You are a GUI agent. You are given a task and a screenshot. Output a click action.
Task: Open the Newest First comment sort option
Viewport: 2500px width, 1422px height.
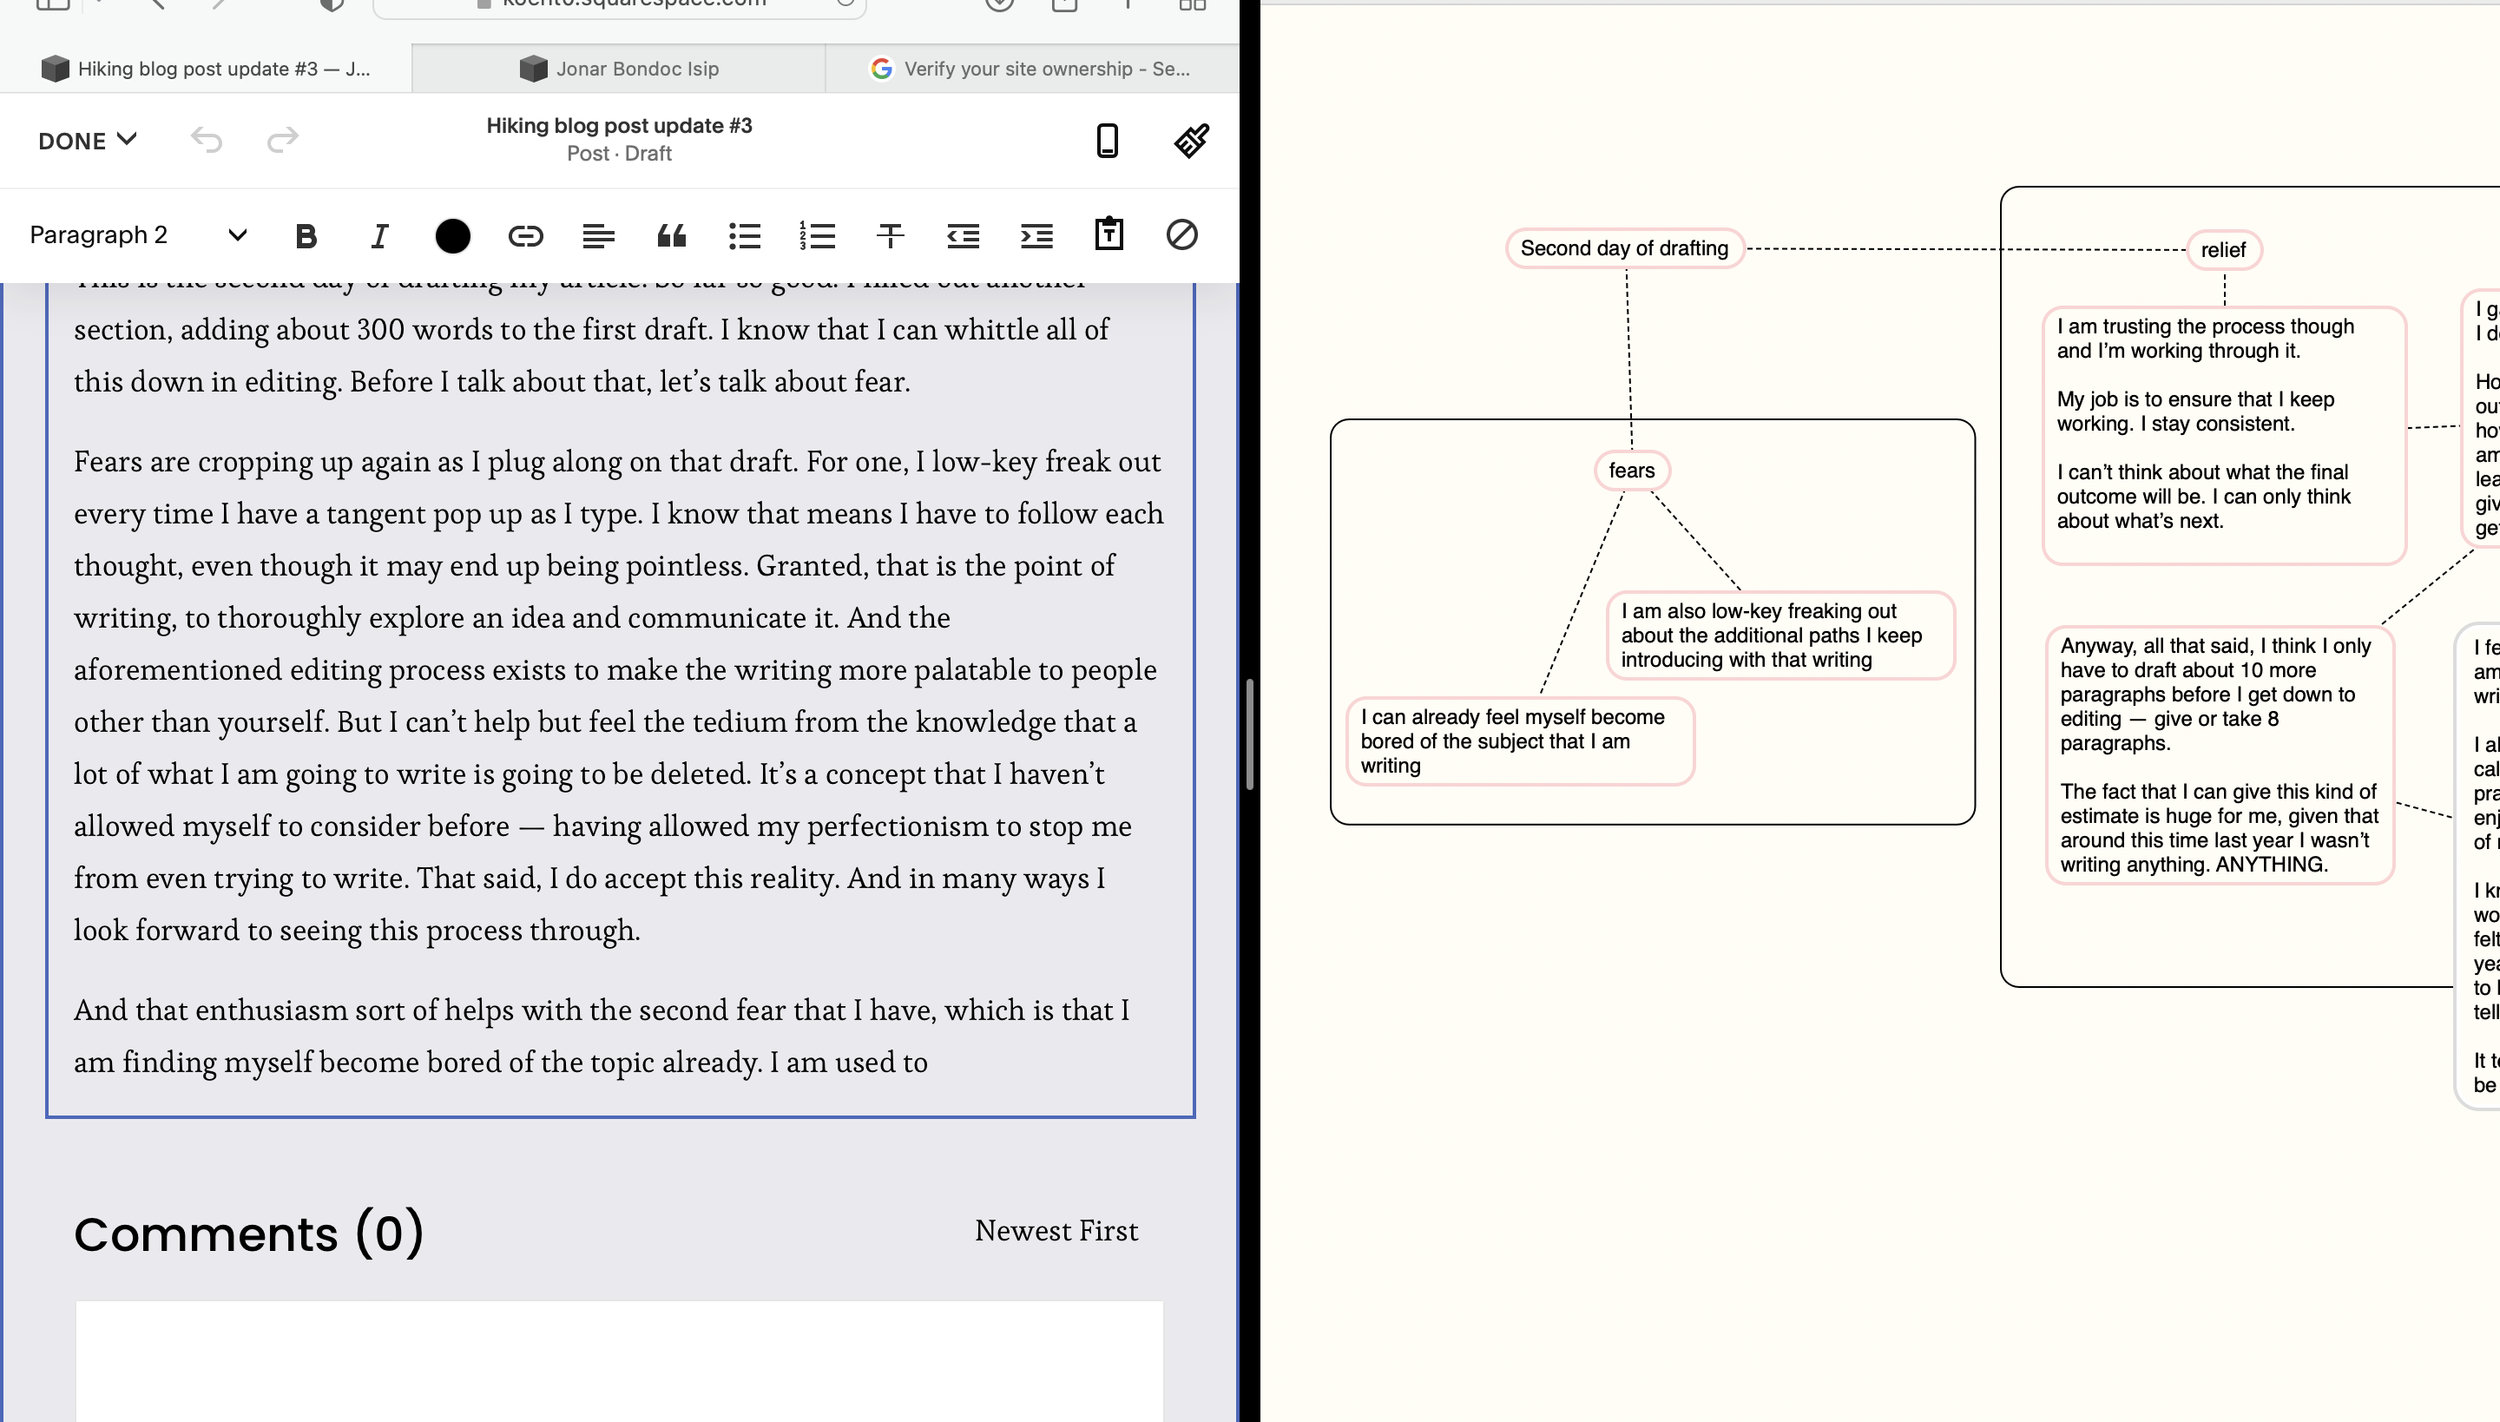tap(1056, 1231)
